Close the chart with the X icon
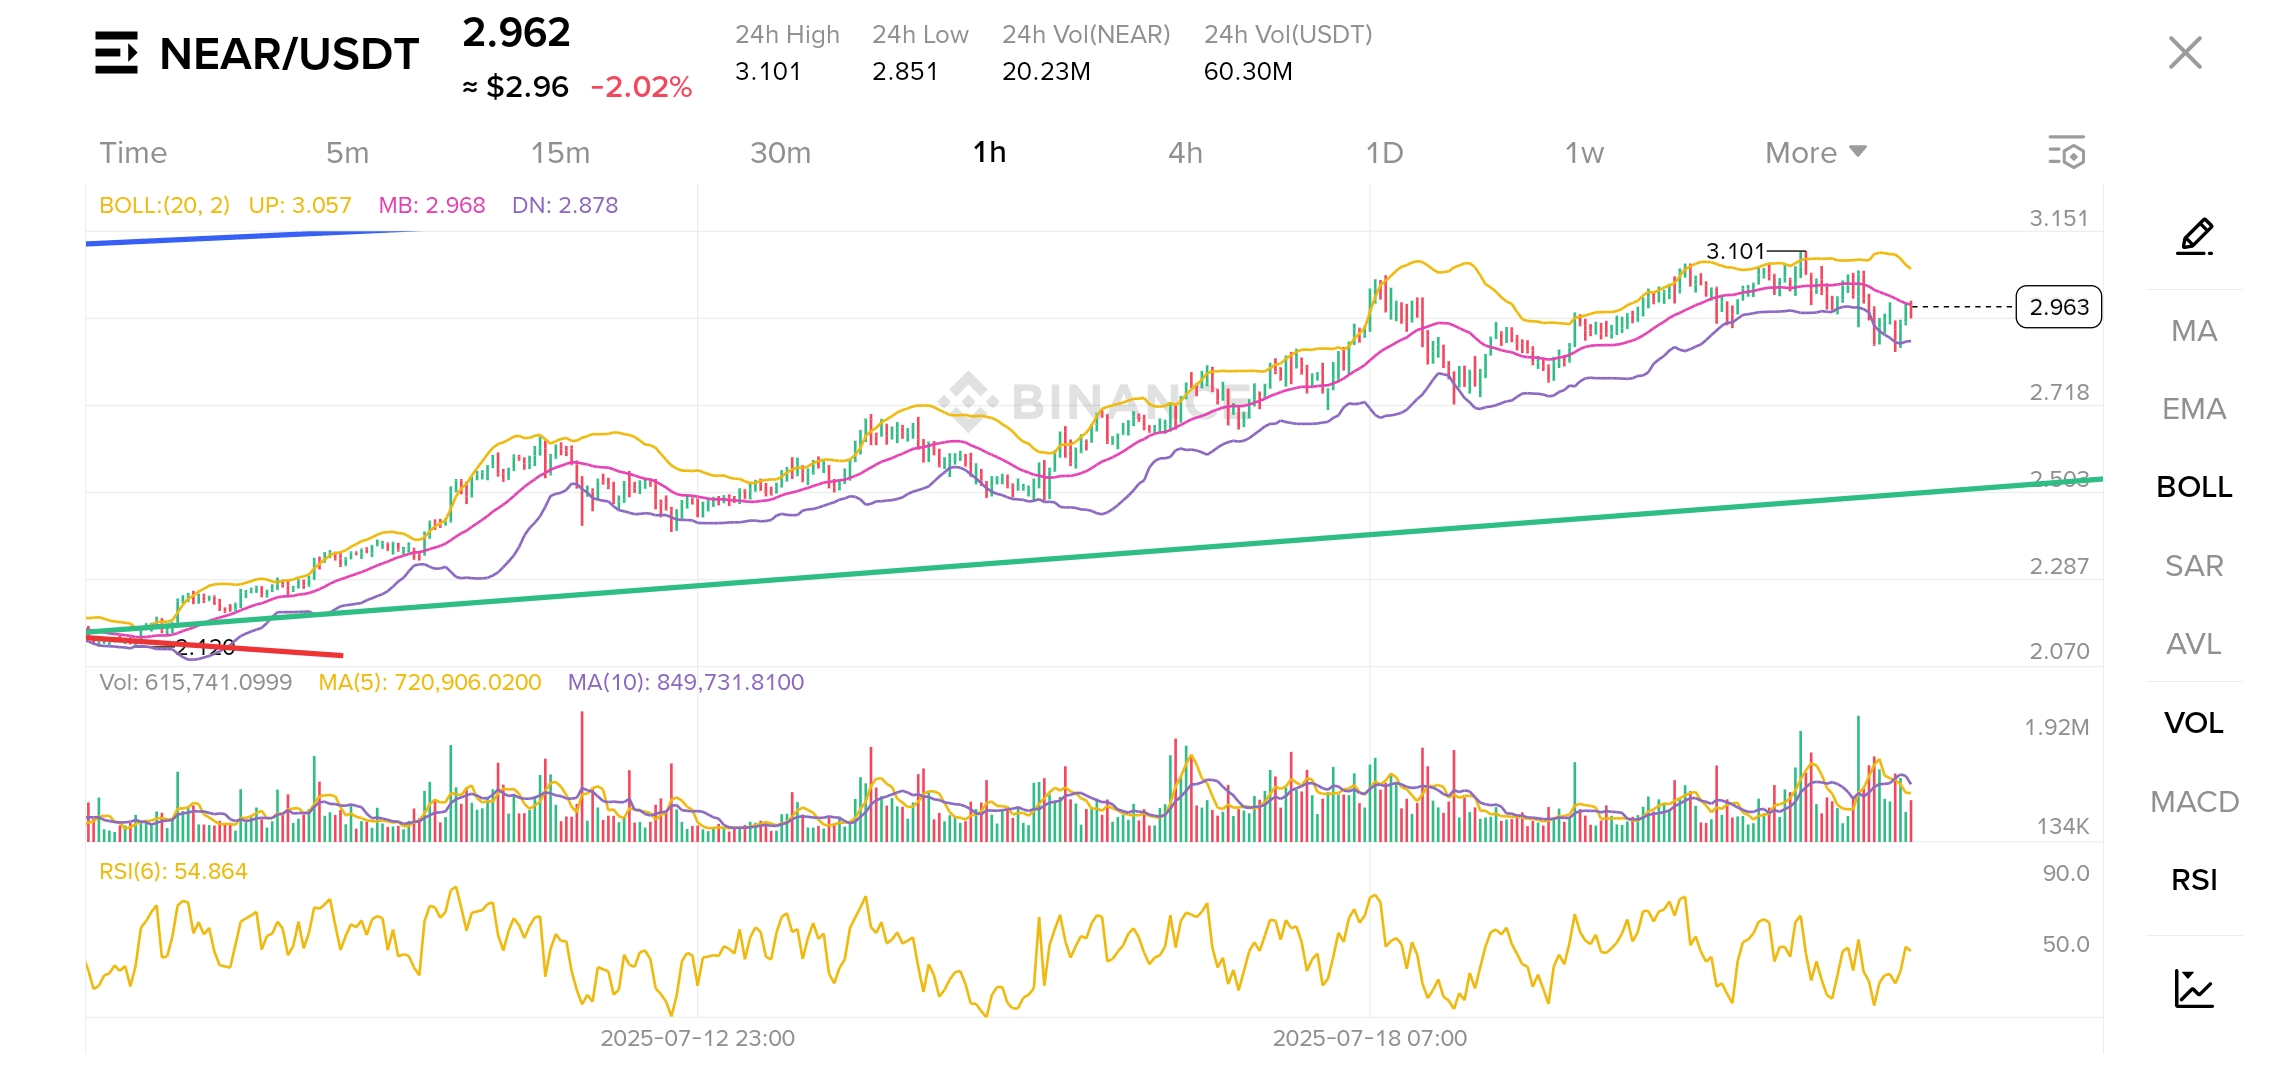Viewport: 2280px width, 1080px height. [x=2185, y=53]
